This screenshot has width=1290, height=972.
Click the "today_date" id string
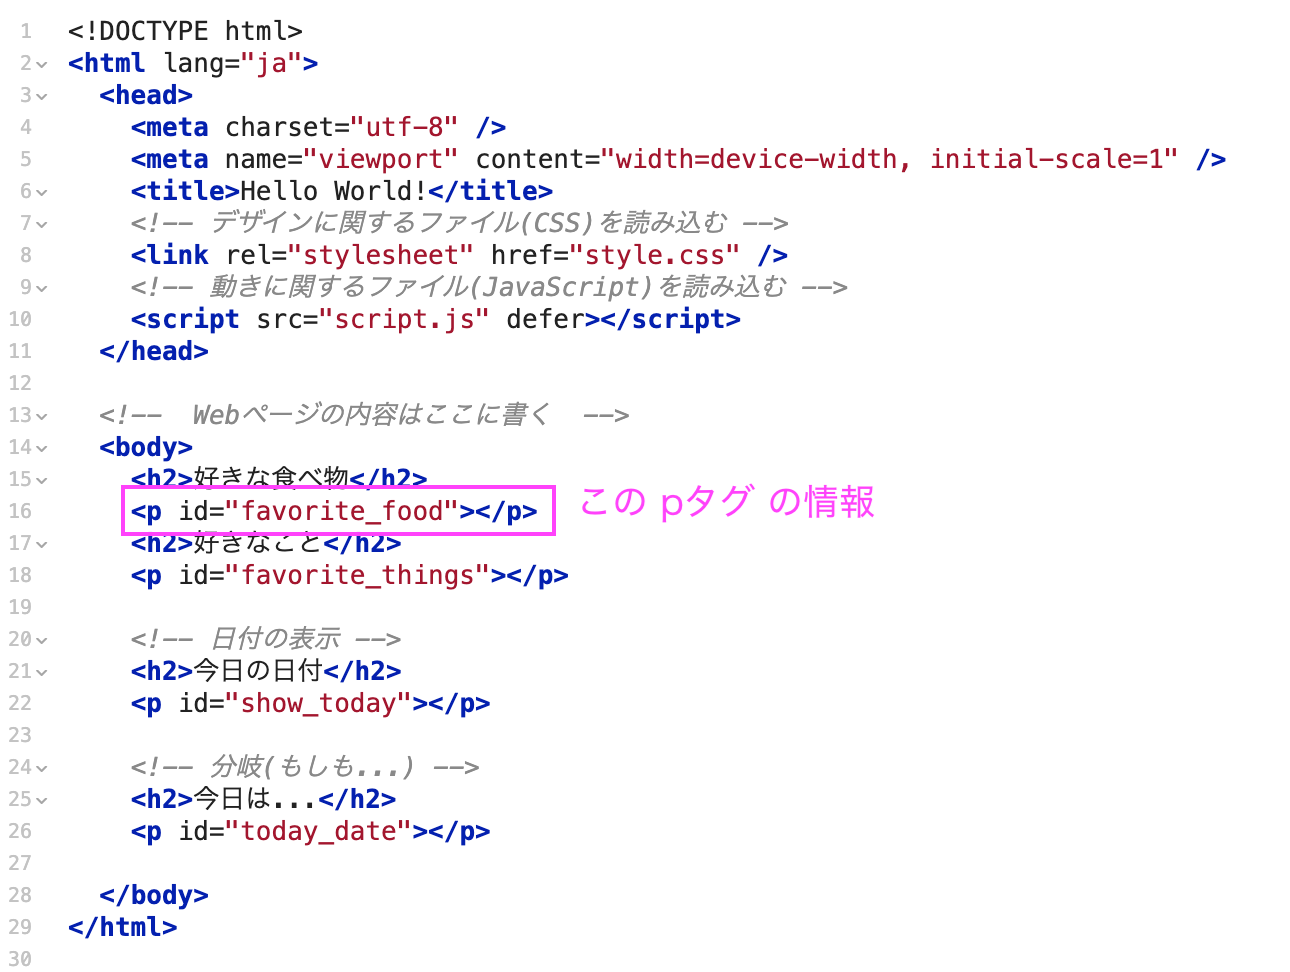[319, 831]
